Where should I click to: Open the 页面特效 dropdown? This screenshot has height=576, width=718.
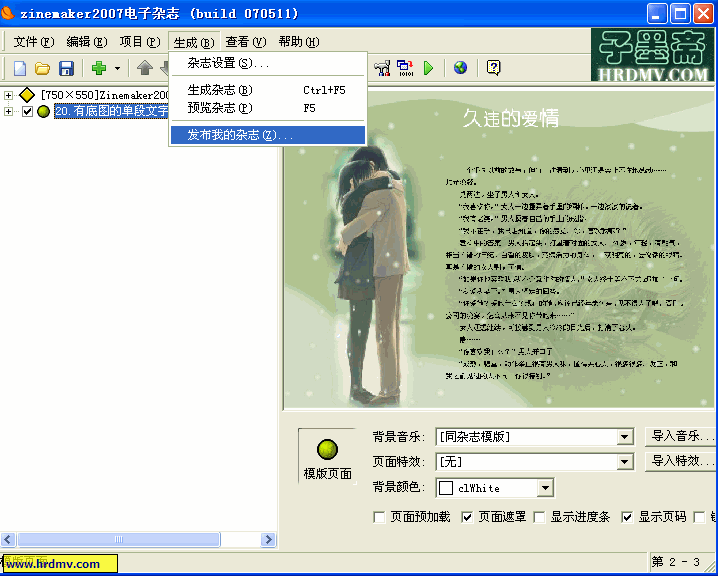(x=624, y=462)
